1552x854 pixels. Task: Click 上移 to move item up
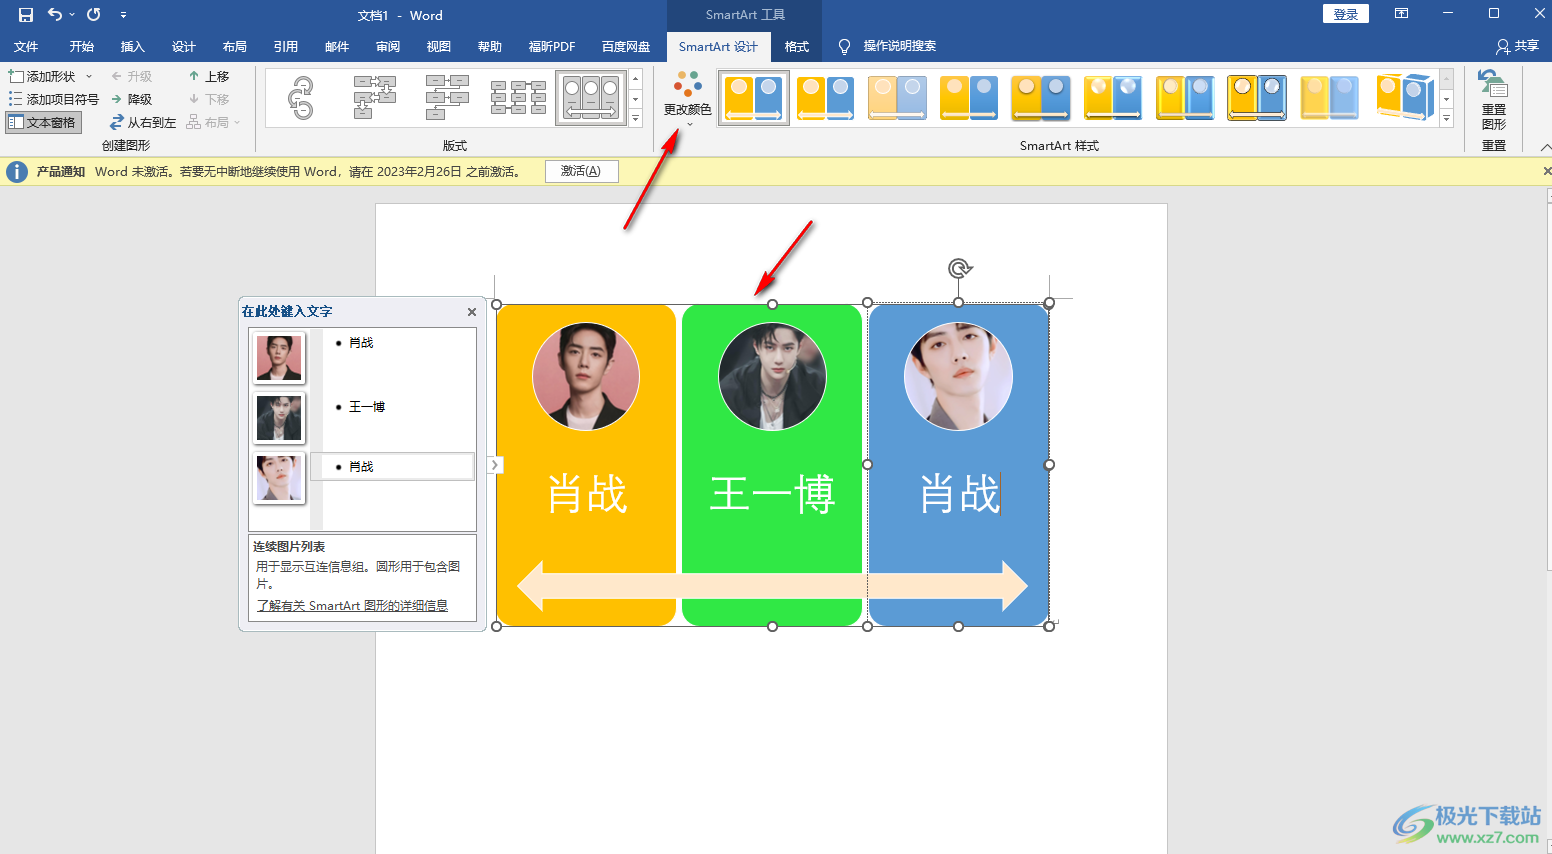point(209,76)
